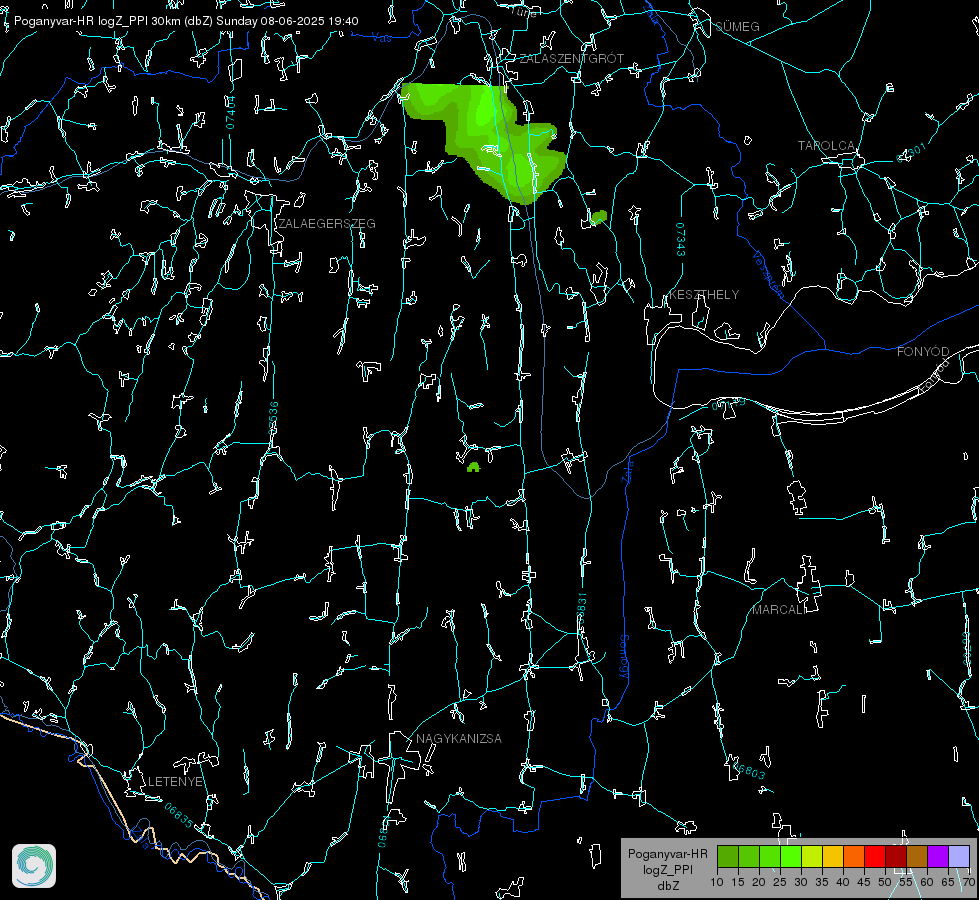Click the road number 07343 label
This screenshot has height=900, width=979.
tap(681, 239)
